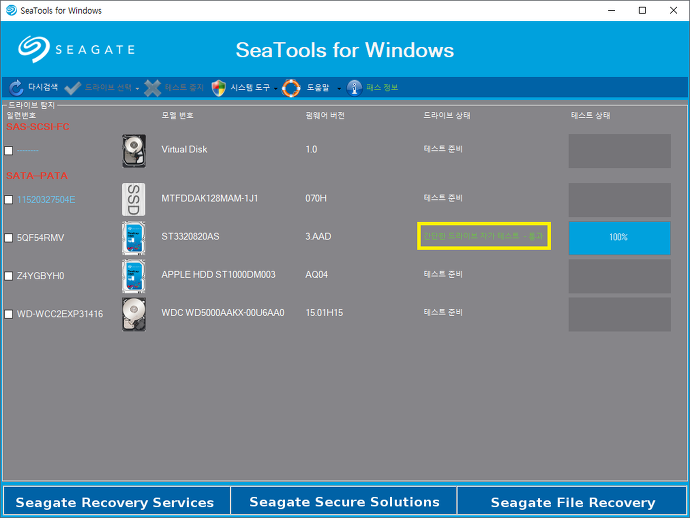690x518 pixels.
Task: Click the 11520327504E serial number link
Action: point(46,200)
